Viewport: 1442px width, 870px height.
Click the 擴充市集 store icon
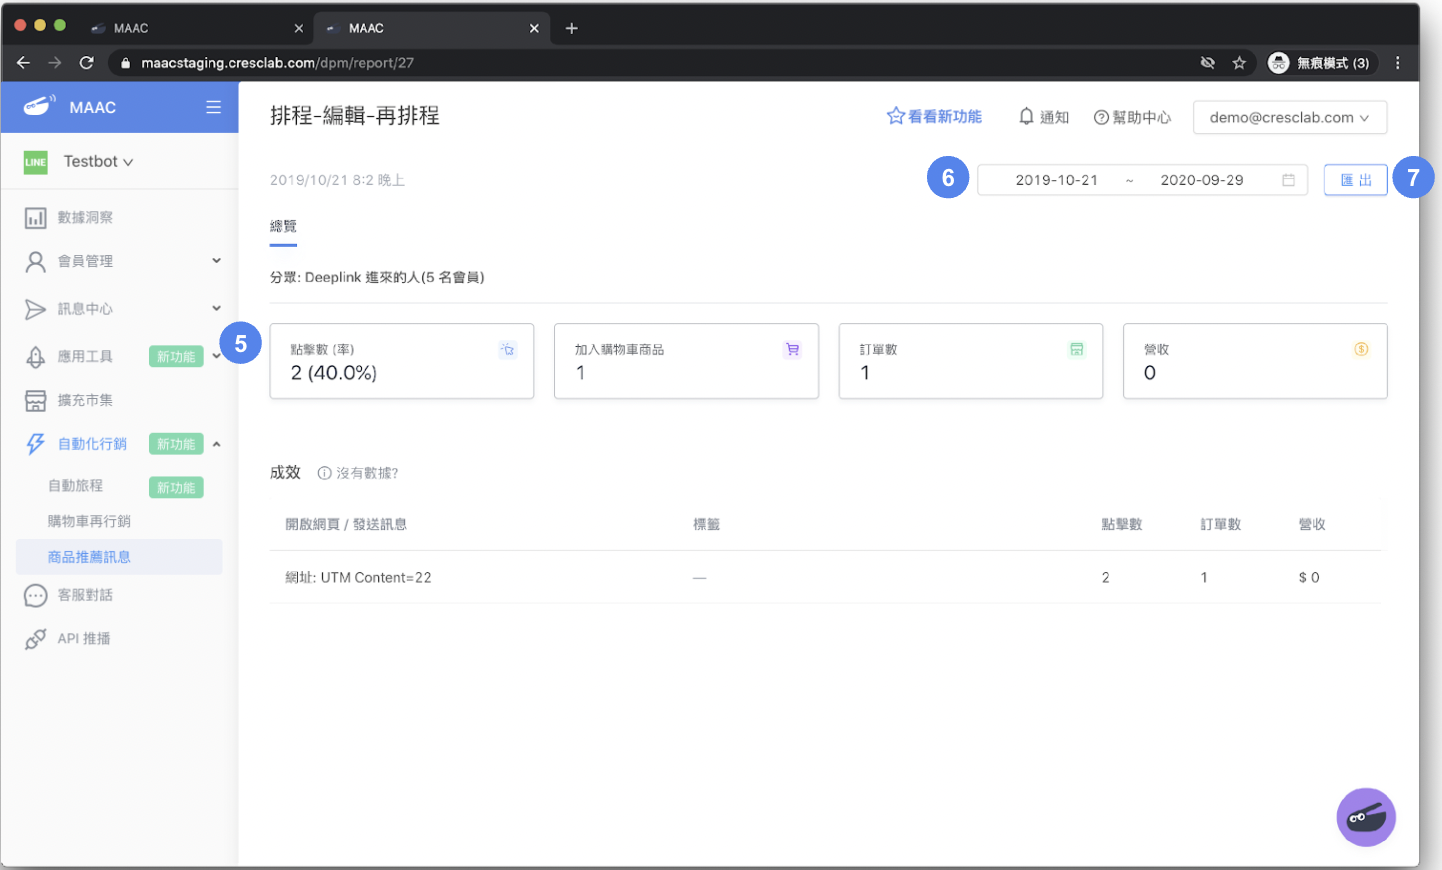tap(36, 401)
